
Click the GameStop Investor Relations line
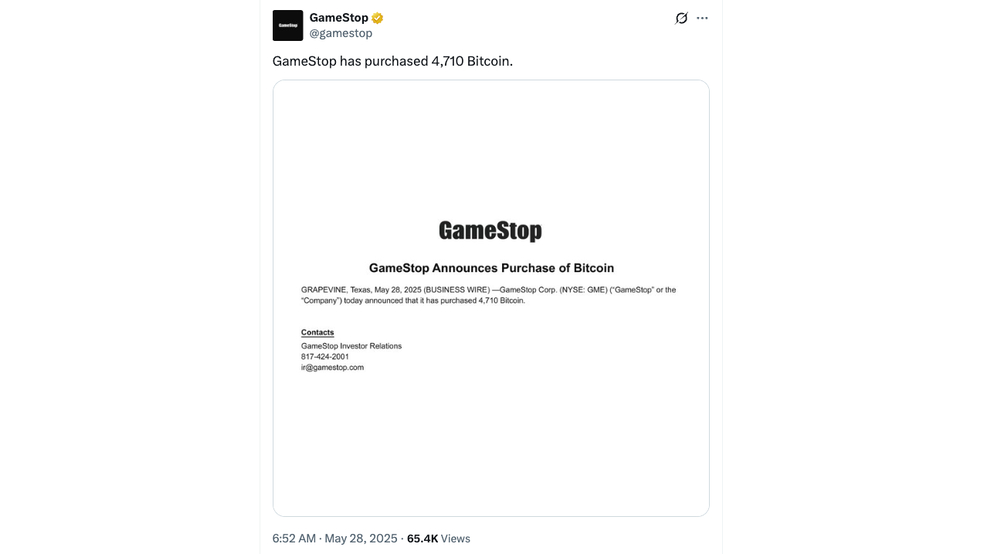click(x=351, y=346)
